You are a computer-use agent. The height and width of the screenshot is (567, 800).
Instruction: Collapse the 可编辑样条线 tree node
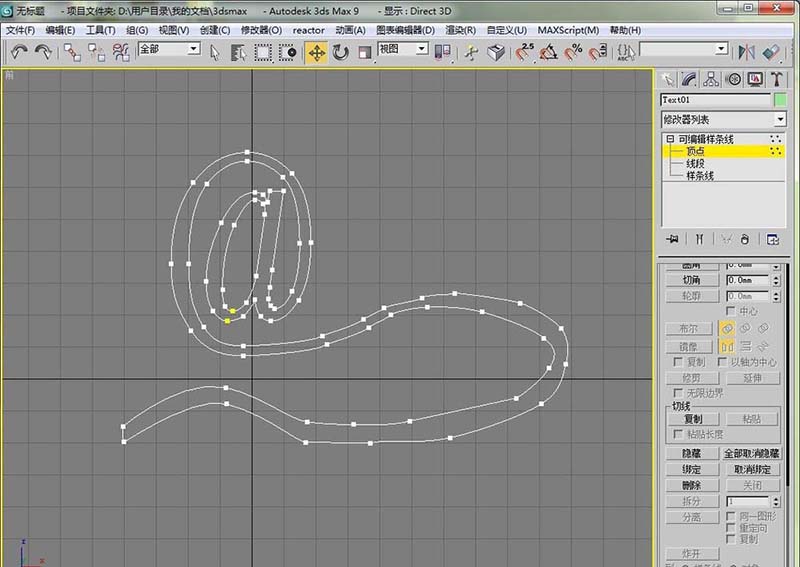pos(670,139)
